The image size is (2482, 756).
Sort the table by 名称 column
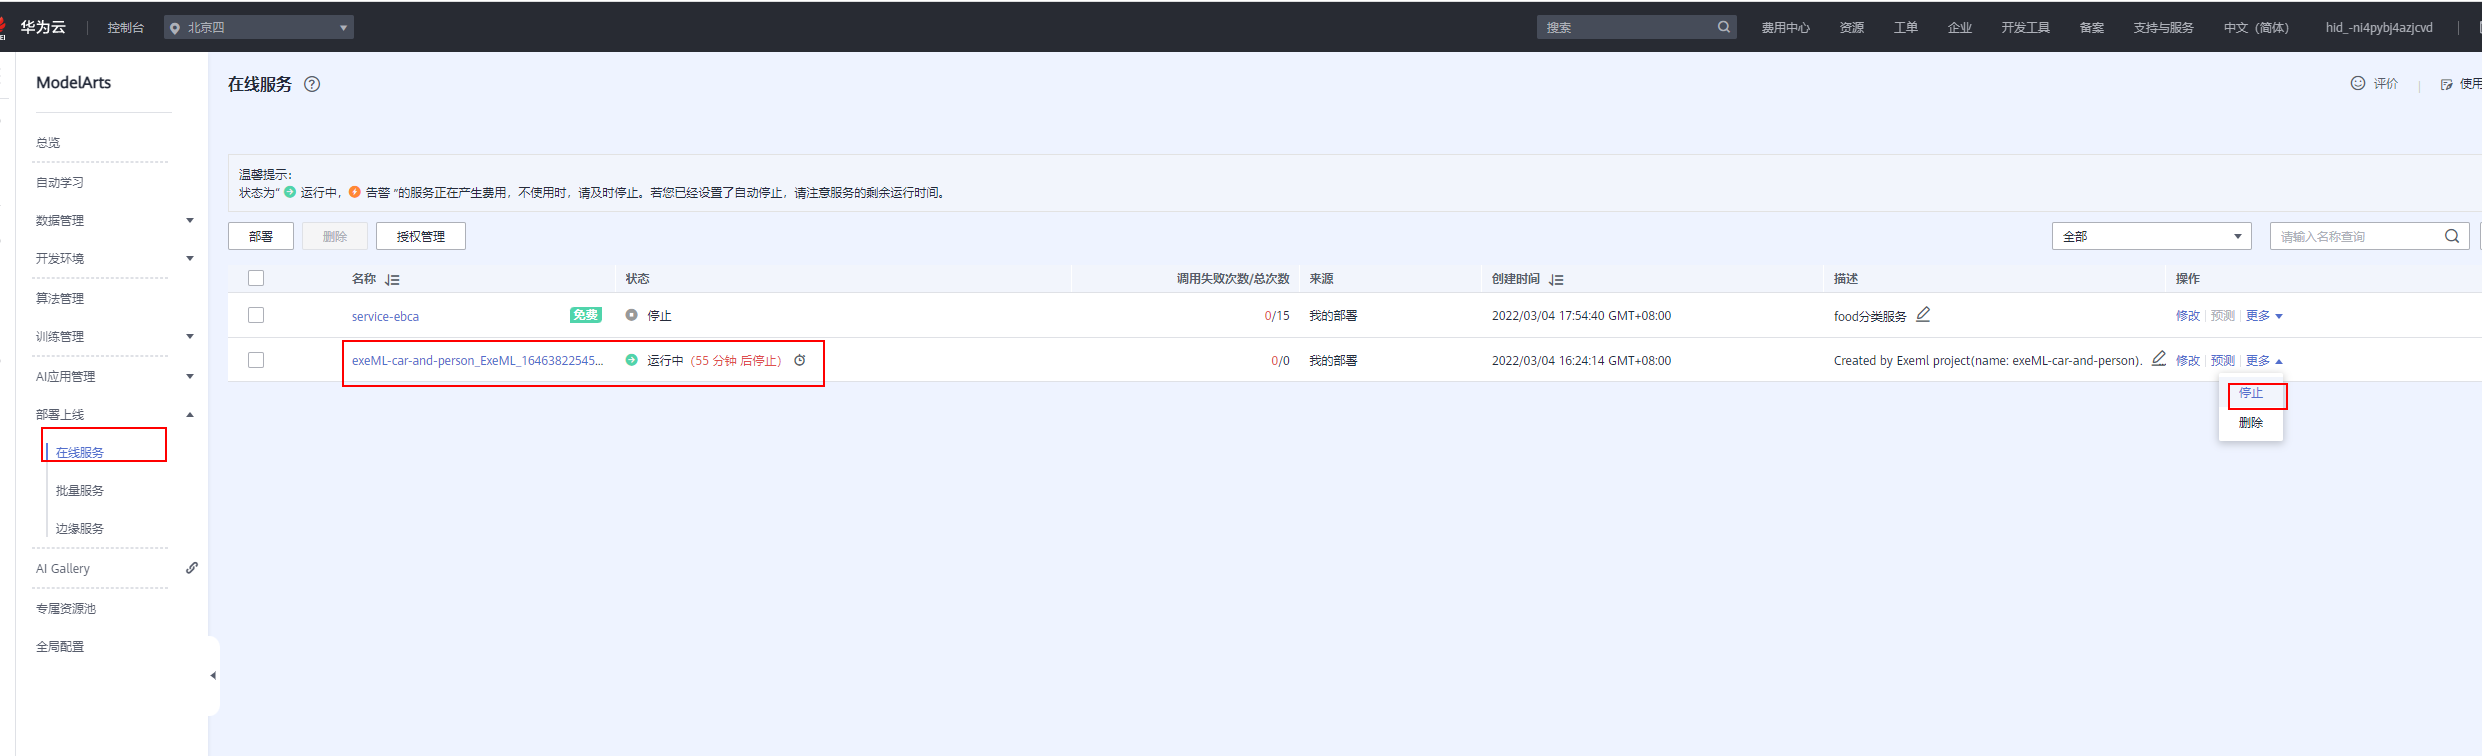[393, 280]
